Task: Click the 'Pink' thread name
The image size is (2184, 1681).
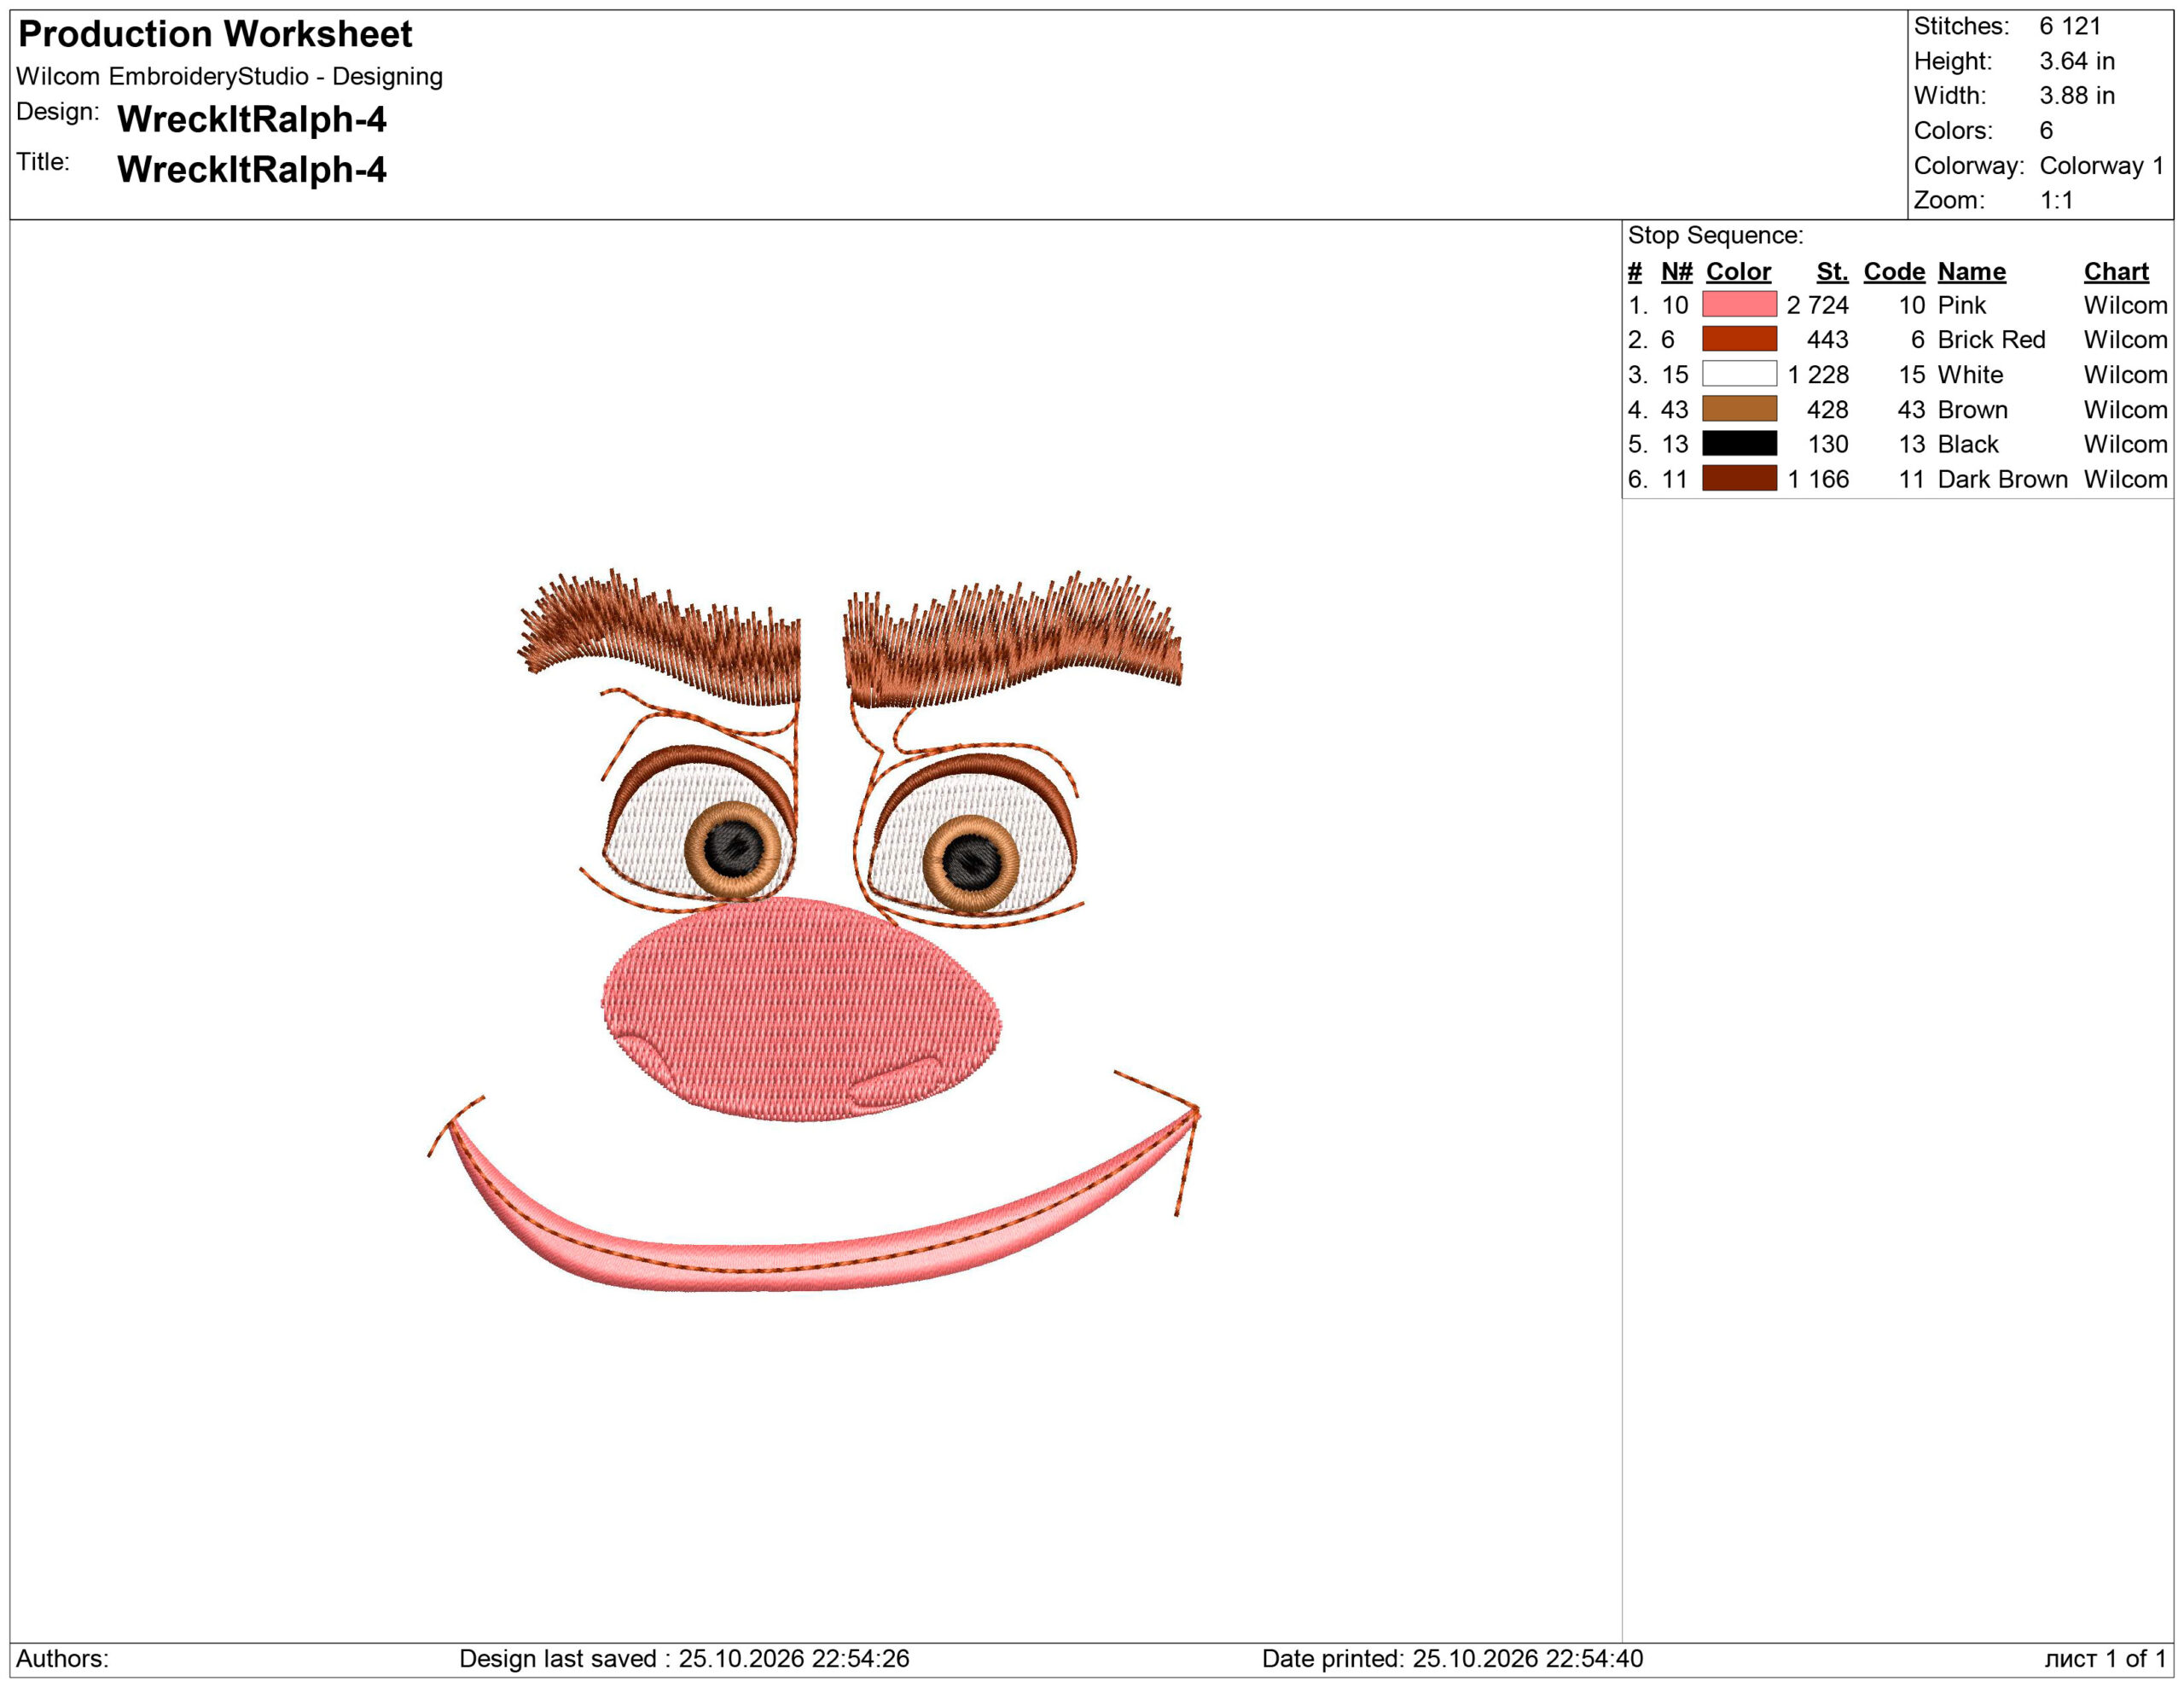Action: (x=1961, y=305)
